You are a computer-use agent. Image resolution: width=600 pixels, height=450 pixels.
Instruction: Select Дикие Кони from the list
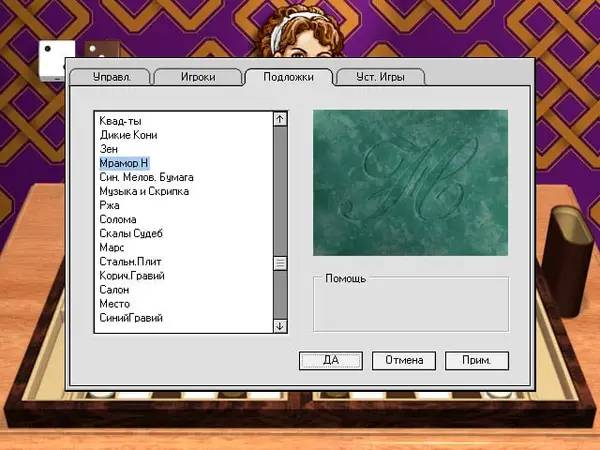(x=128, y=135)
